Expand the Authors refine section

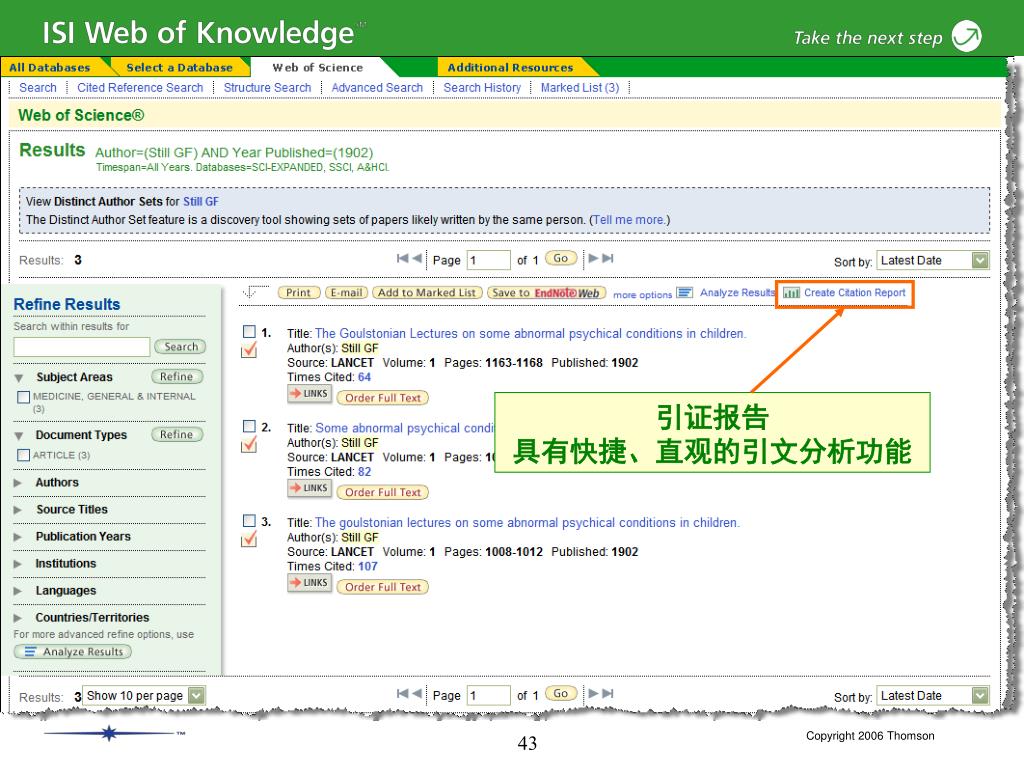point(18,483)
